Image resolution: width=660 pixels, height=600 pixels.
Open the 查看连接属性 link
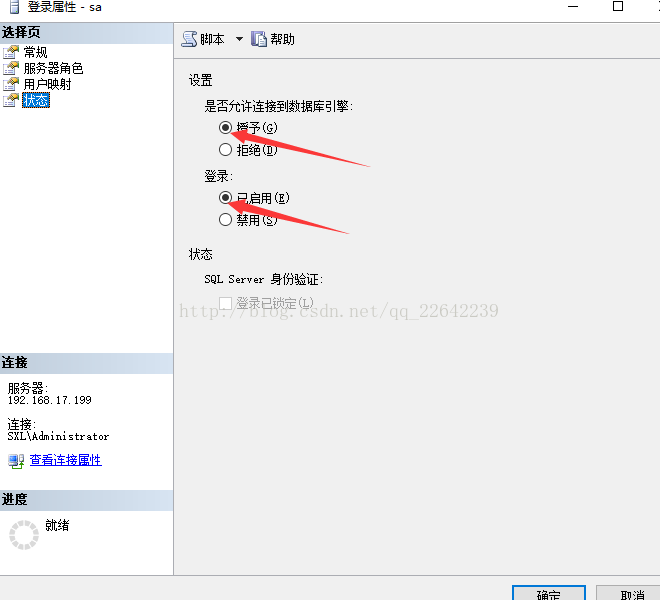tap(66, 460)
